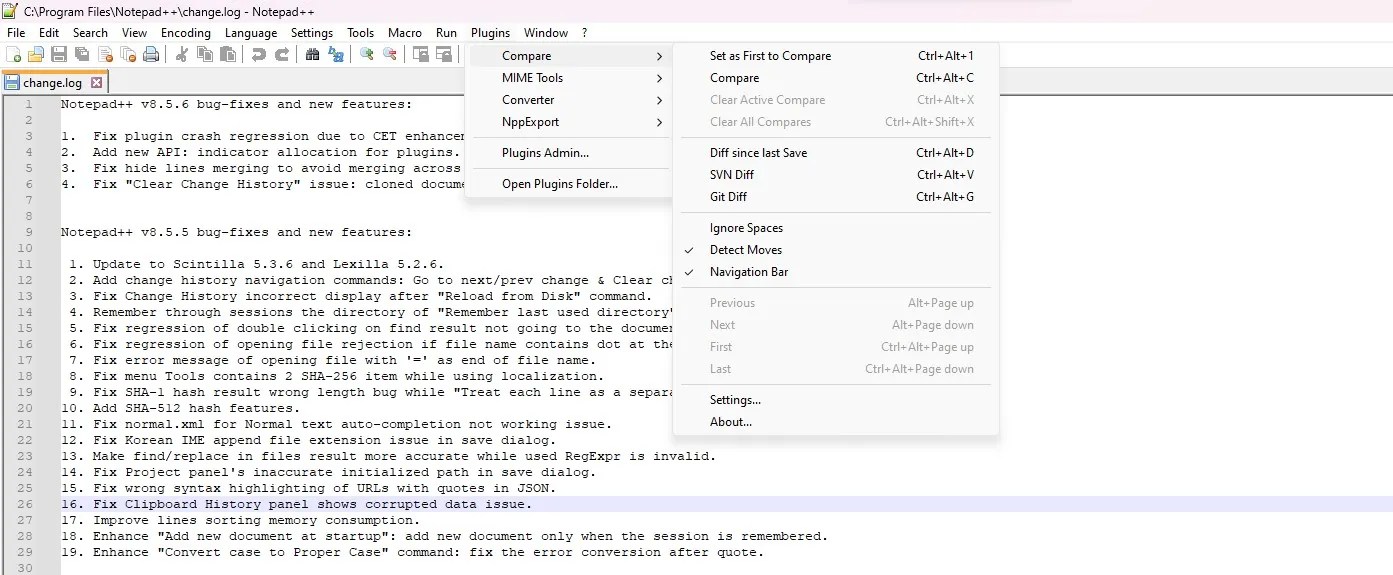Screen dimensions: 1393x575
Task: Click the Find binoculars toolbar icon
Action: [x=312, y=54]
